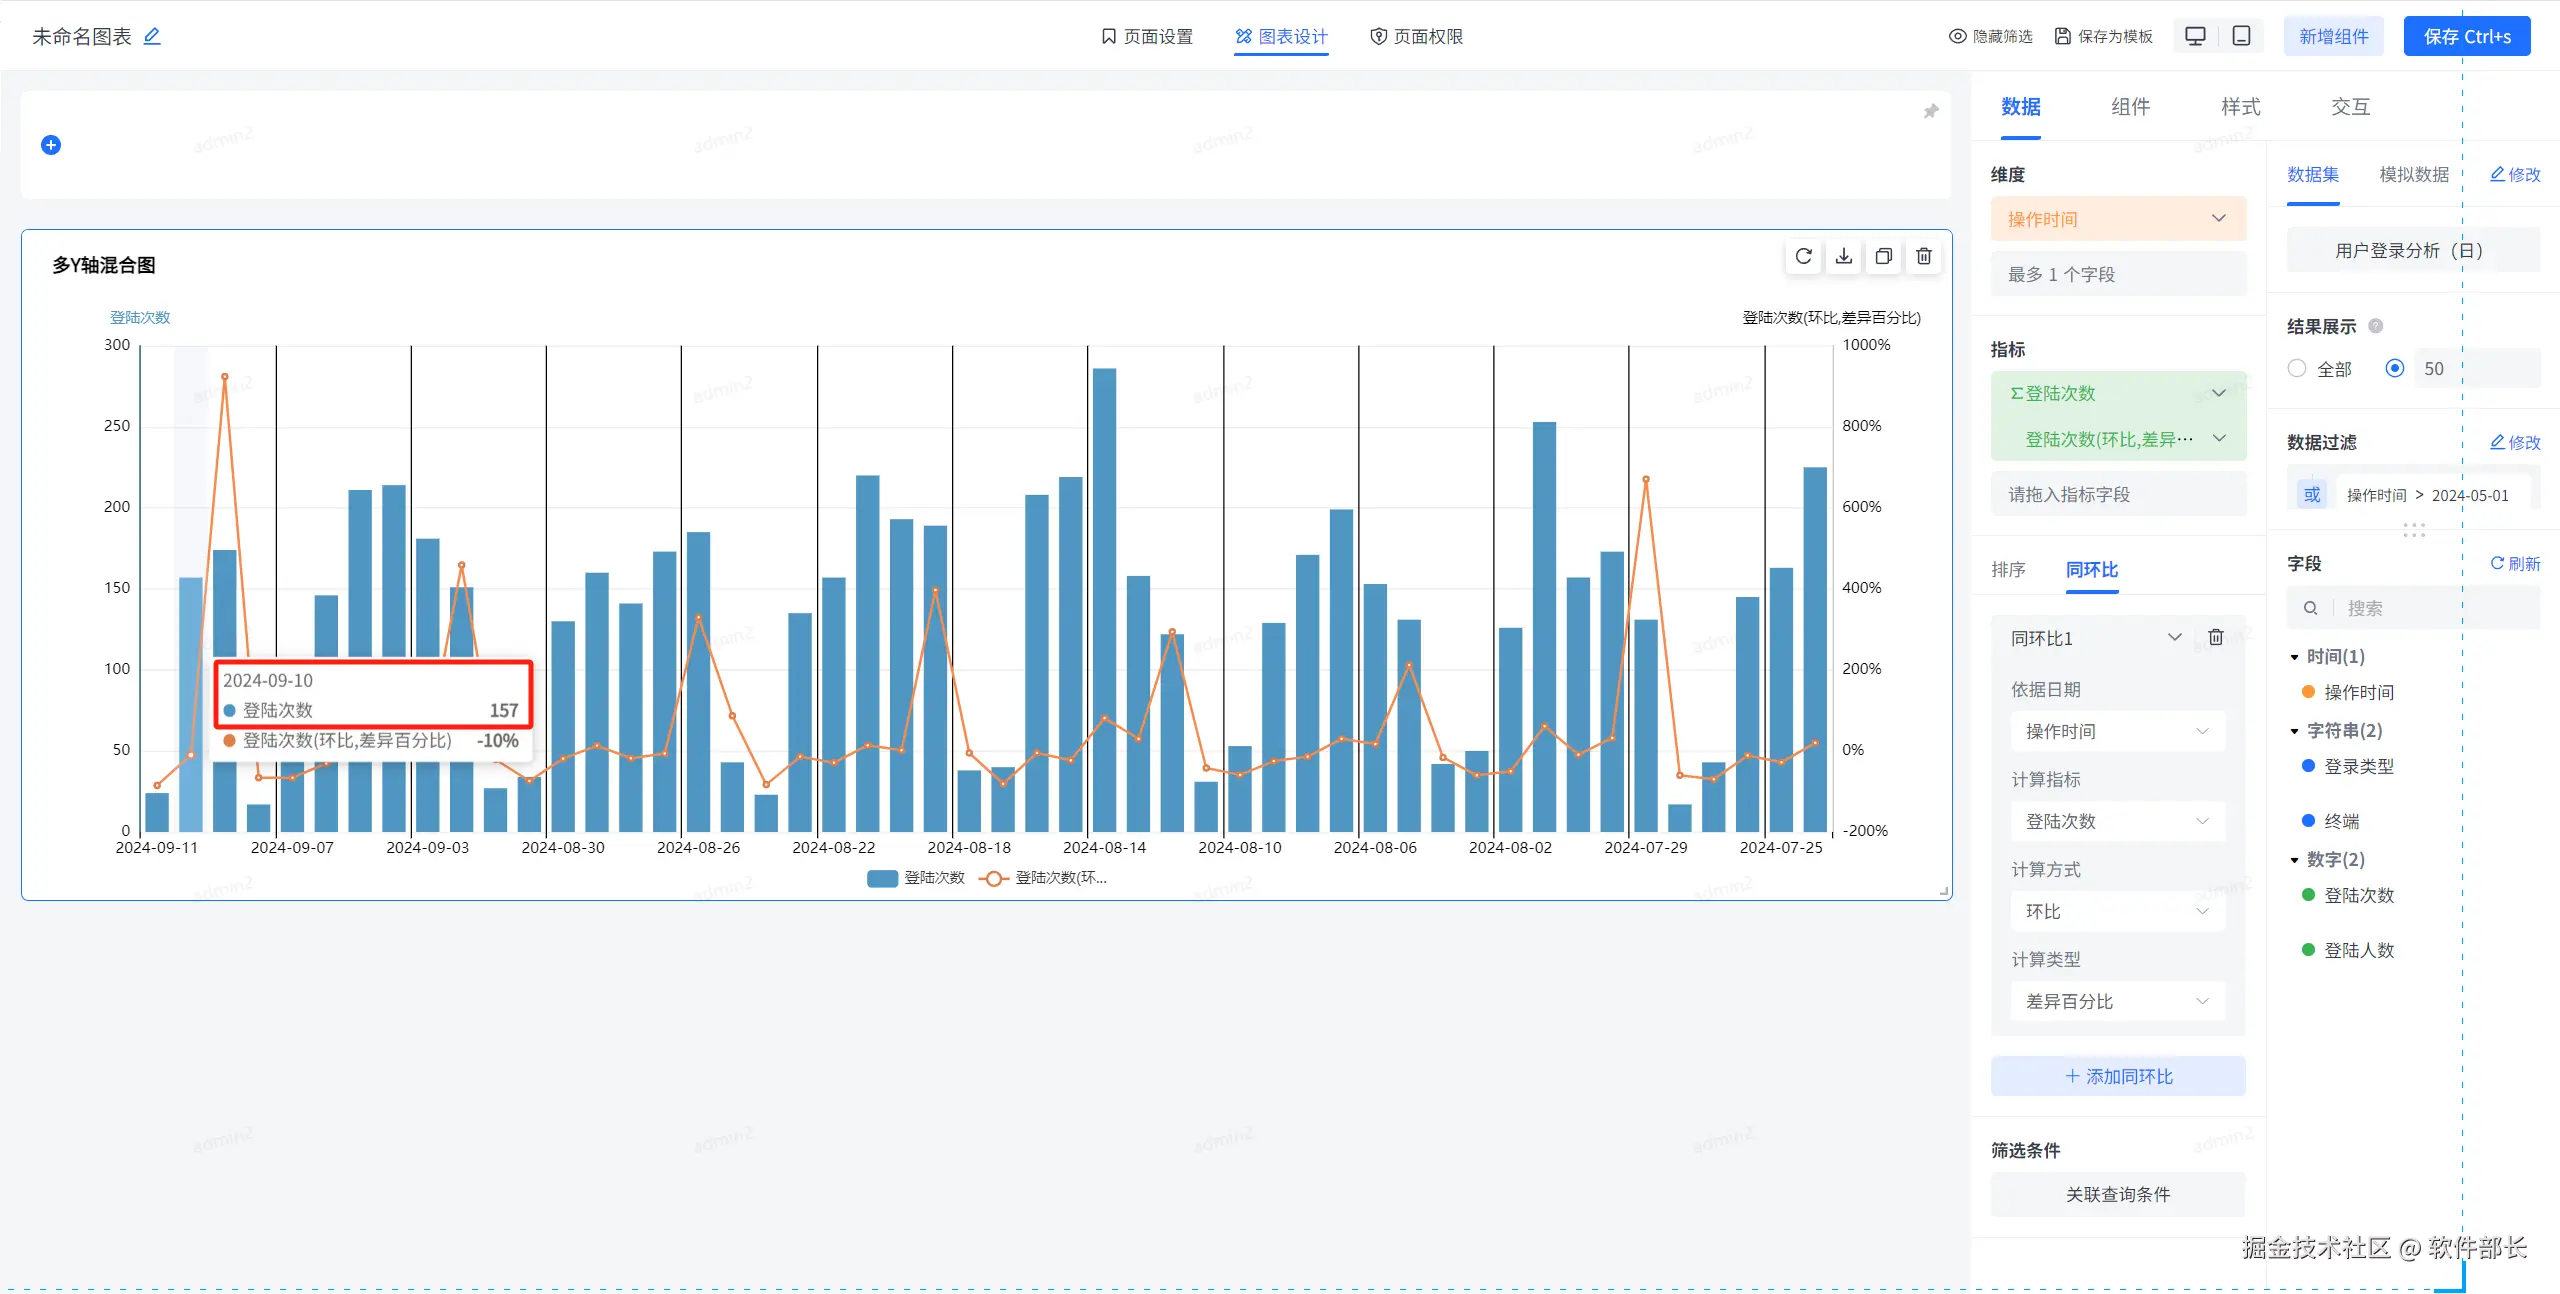The width and height of the screenshot is (2560, 1294).
Task: Click the blue plus add icon
Action: (51, 146)
